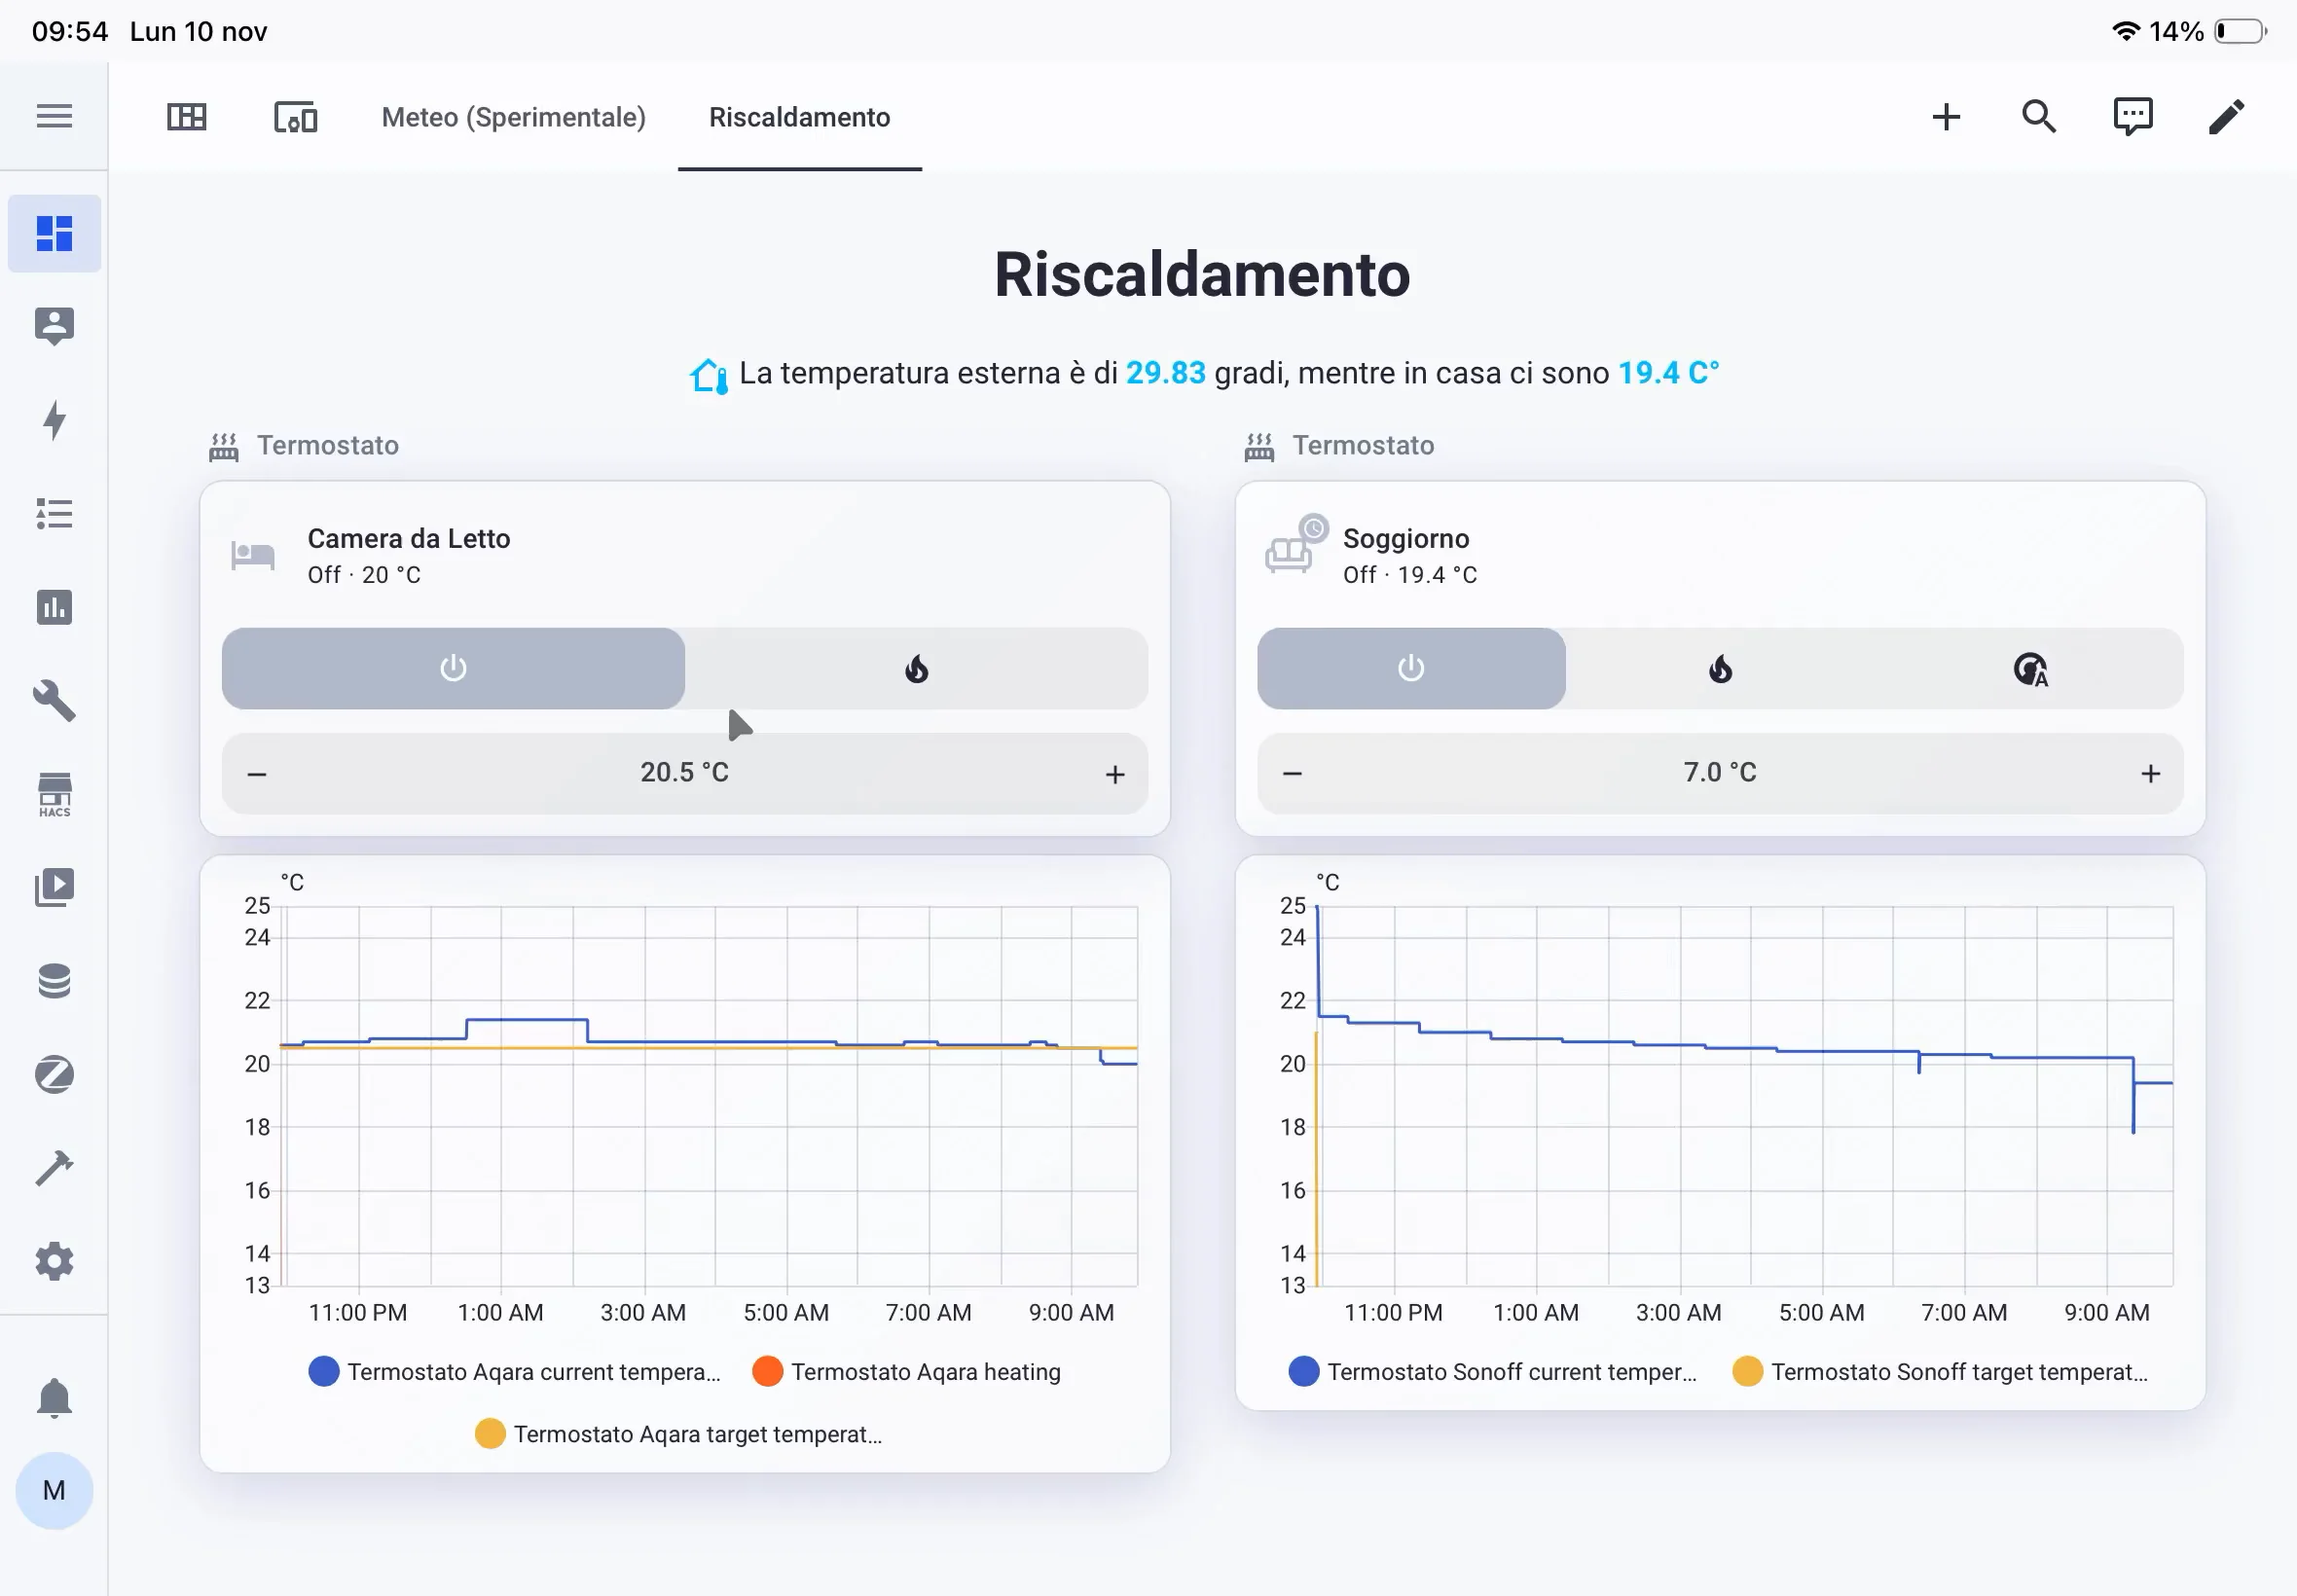2297x1596 pixels.
Task: Select the Riscaldamento tab
Action: [800, 117]
